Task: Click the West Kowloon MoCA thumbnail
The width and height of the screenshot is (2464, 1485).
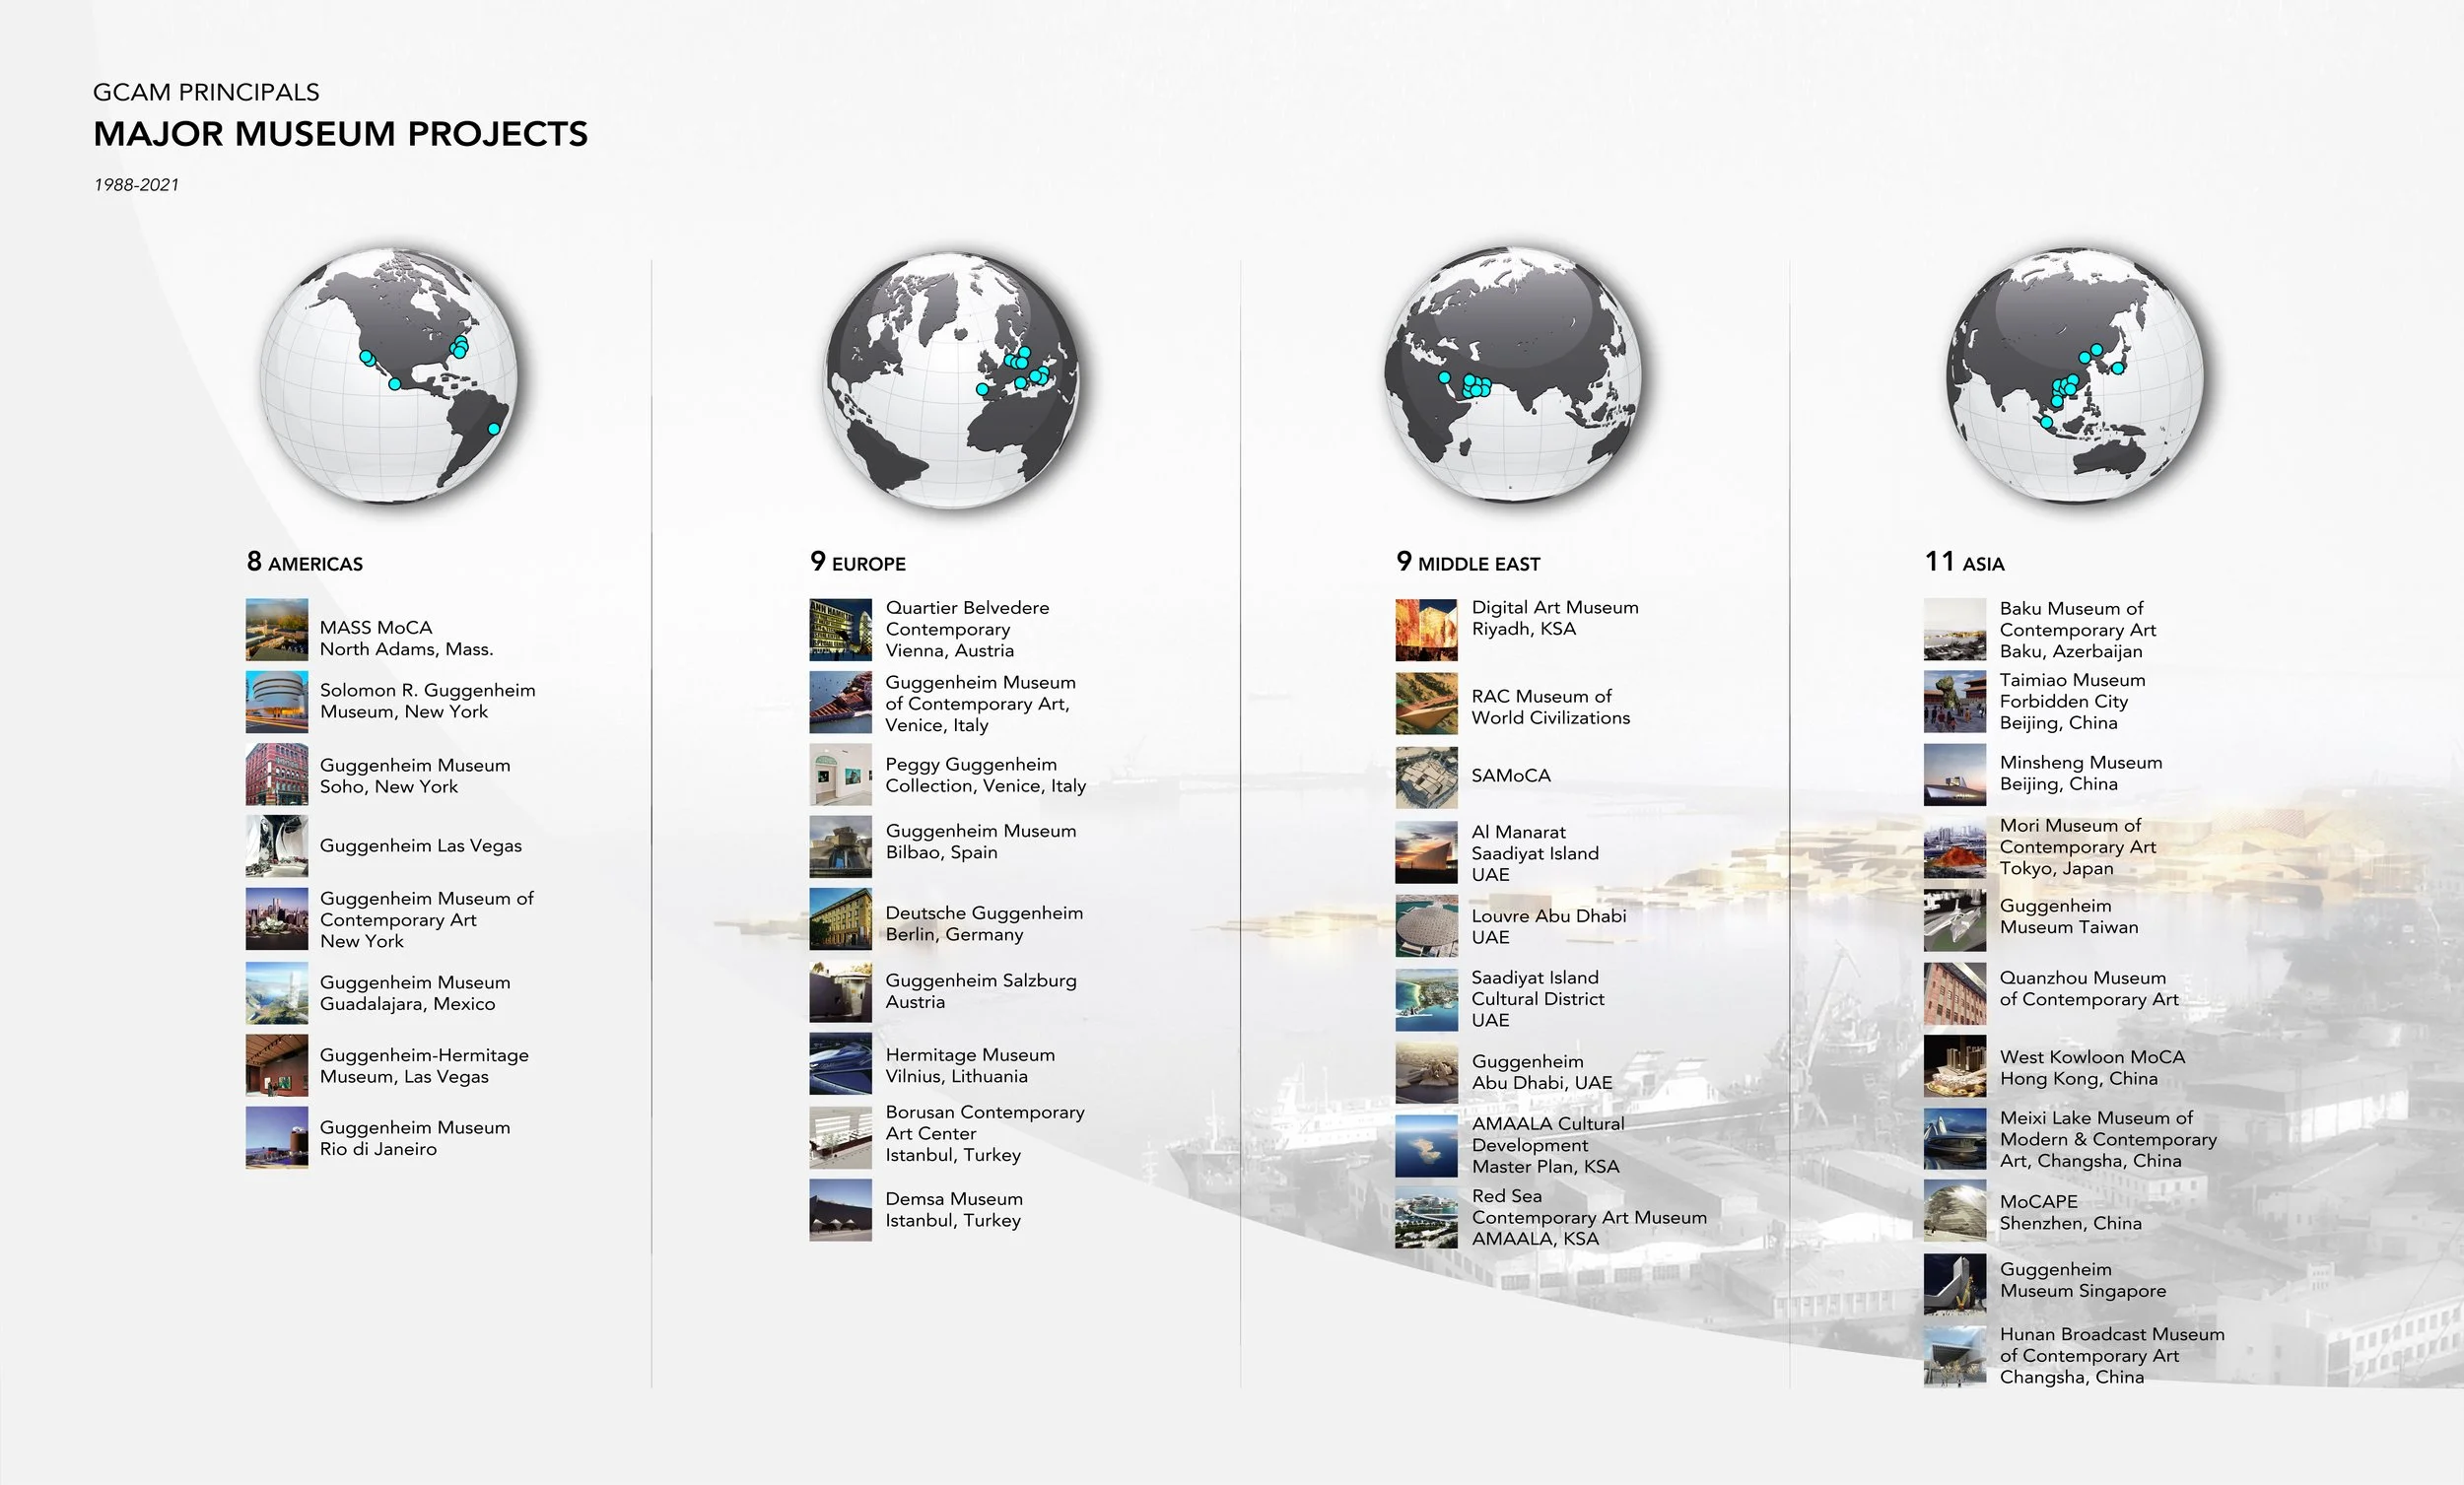Action: point(1954,1066)
